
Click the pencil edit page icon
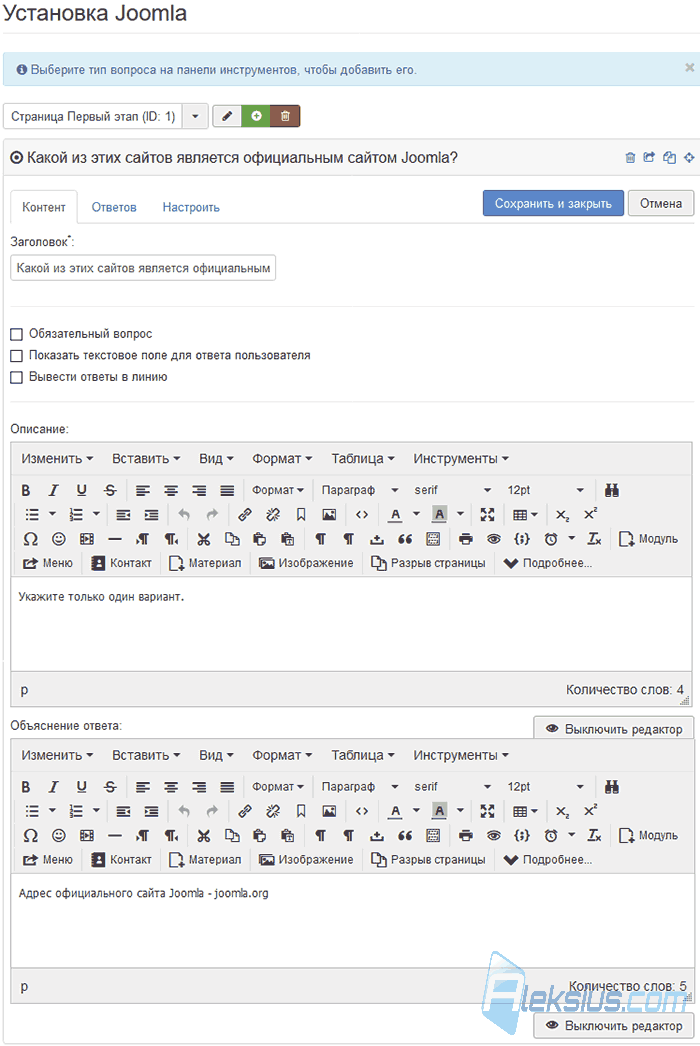coord(228,116)
